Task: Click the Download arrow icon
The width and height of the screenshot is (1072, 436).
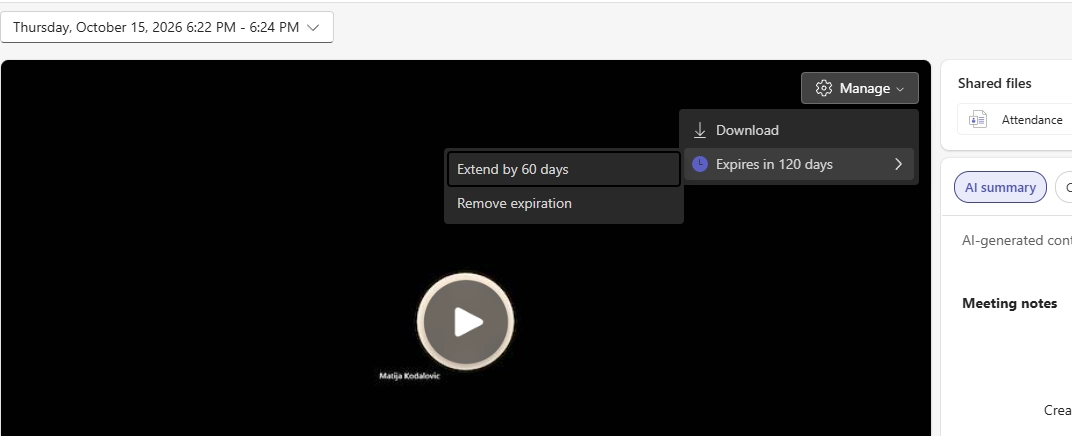Action: 699,130
